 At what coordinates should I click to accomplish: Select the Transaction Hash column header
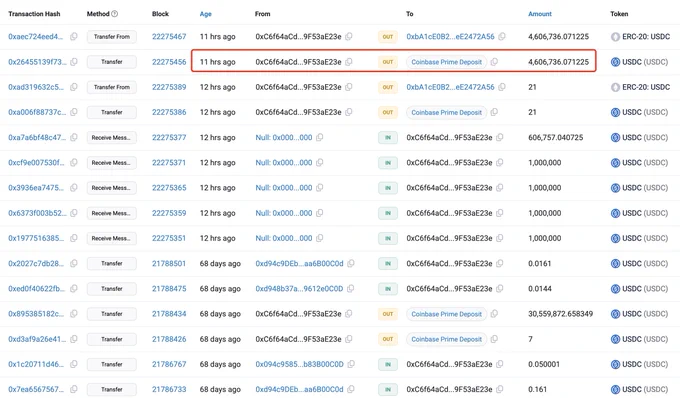34,14
